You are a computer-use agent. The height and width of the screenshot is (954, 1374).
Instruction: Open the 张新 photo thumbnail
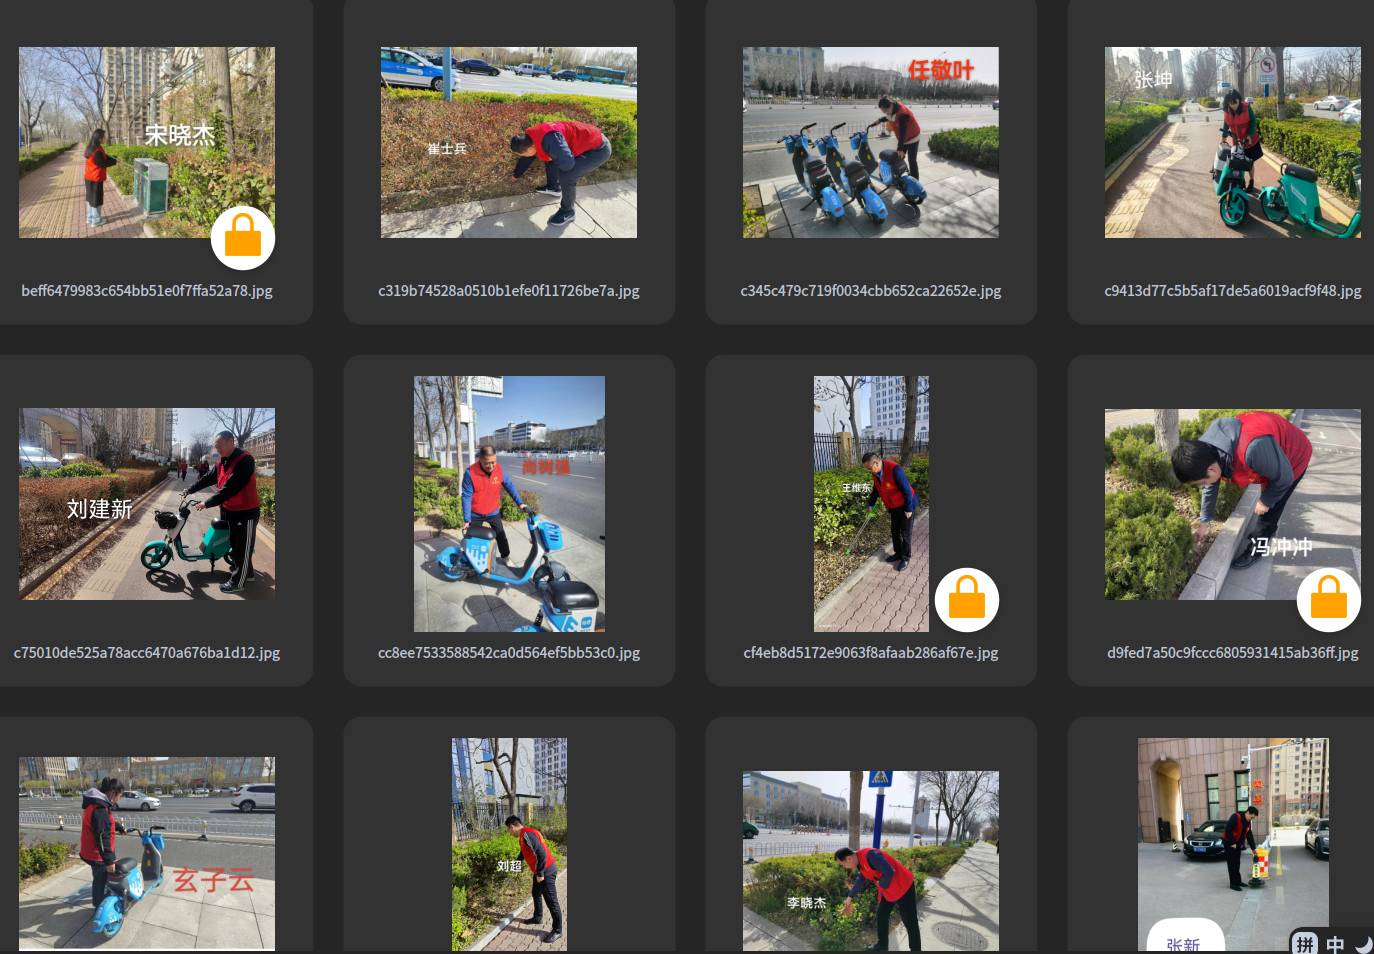point(1233,844)
